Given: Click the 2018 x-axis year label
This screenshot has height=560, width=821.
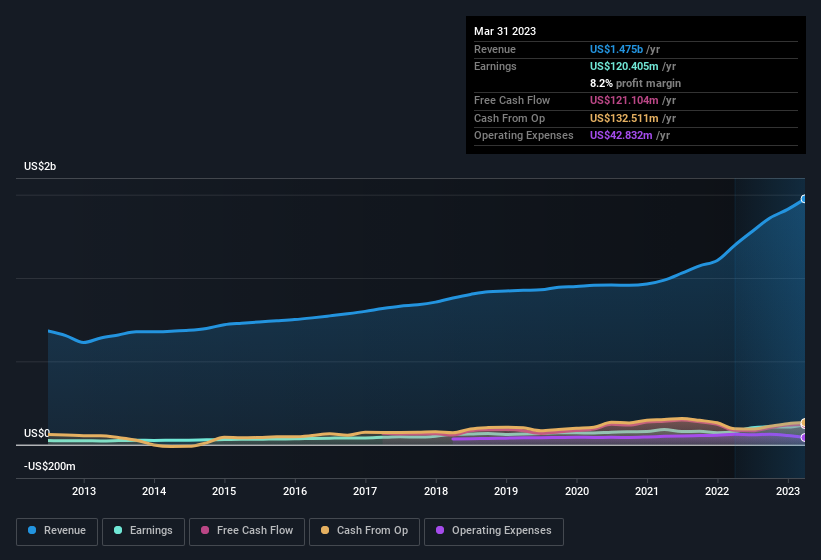Looking at the screenshot, I should coord(436,491).
